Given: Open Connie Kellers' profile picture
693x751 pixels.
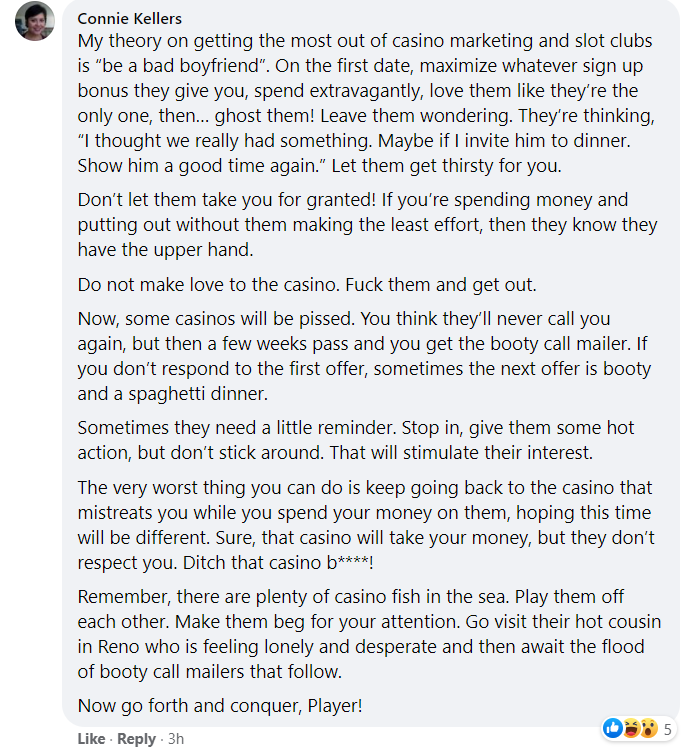Looking at the screenshot, I should point(35,22).
